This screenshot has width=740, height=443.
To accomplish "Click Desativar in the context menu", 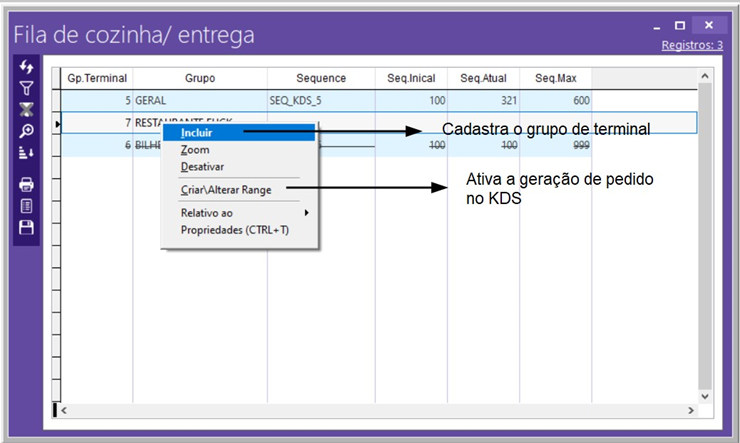I will click(202, 166).
